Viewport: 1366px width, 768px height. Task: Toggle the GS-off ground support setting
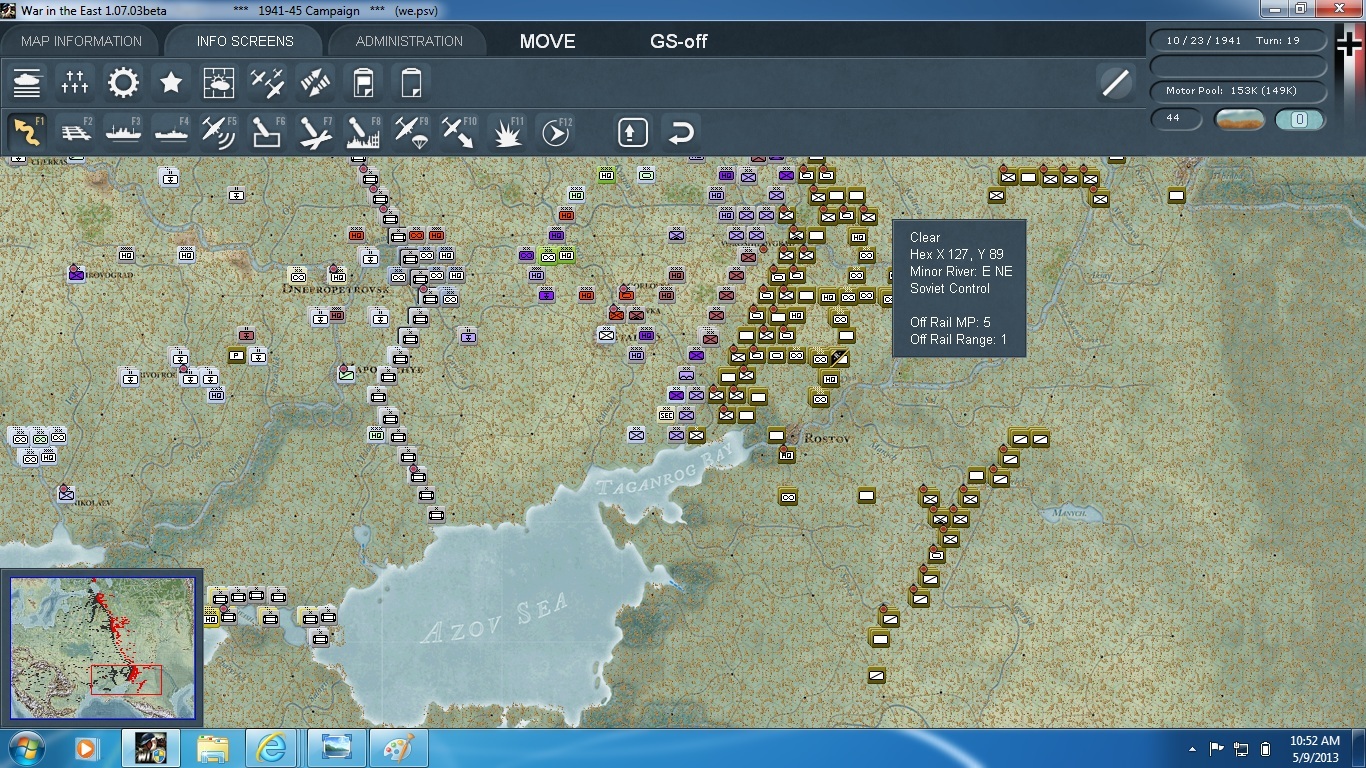[679, 41]
